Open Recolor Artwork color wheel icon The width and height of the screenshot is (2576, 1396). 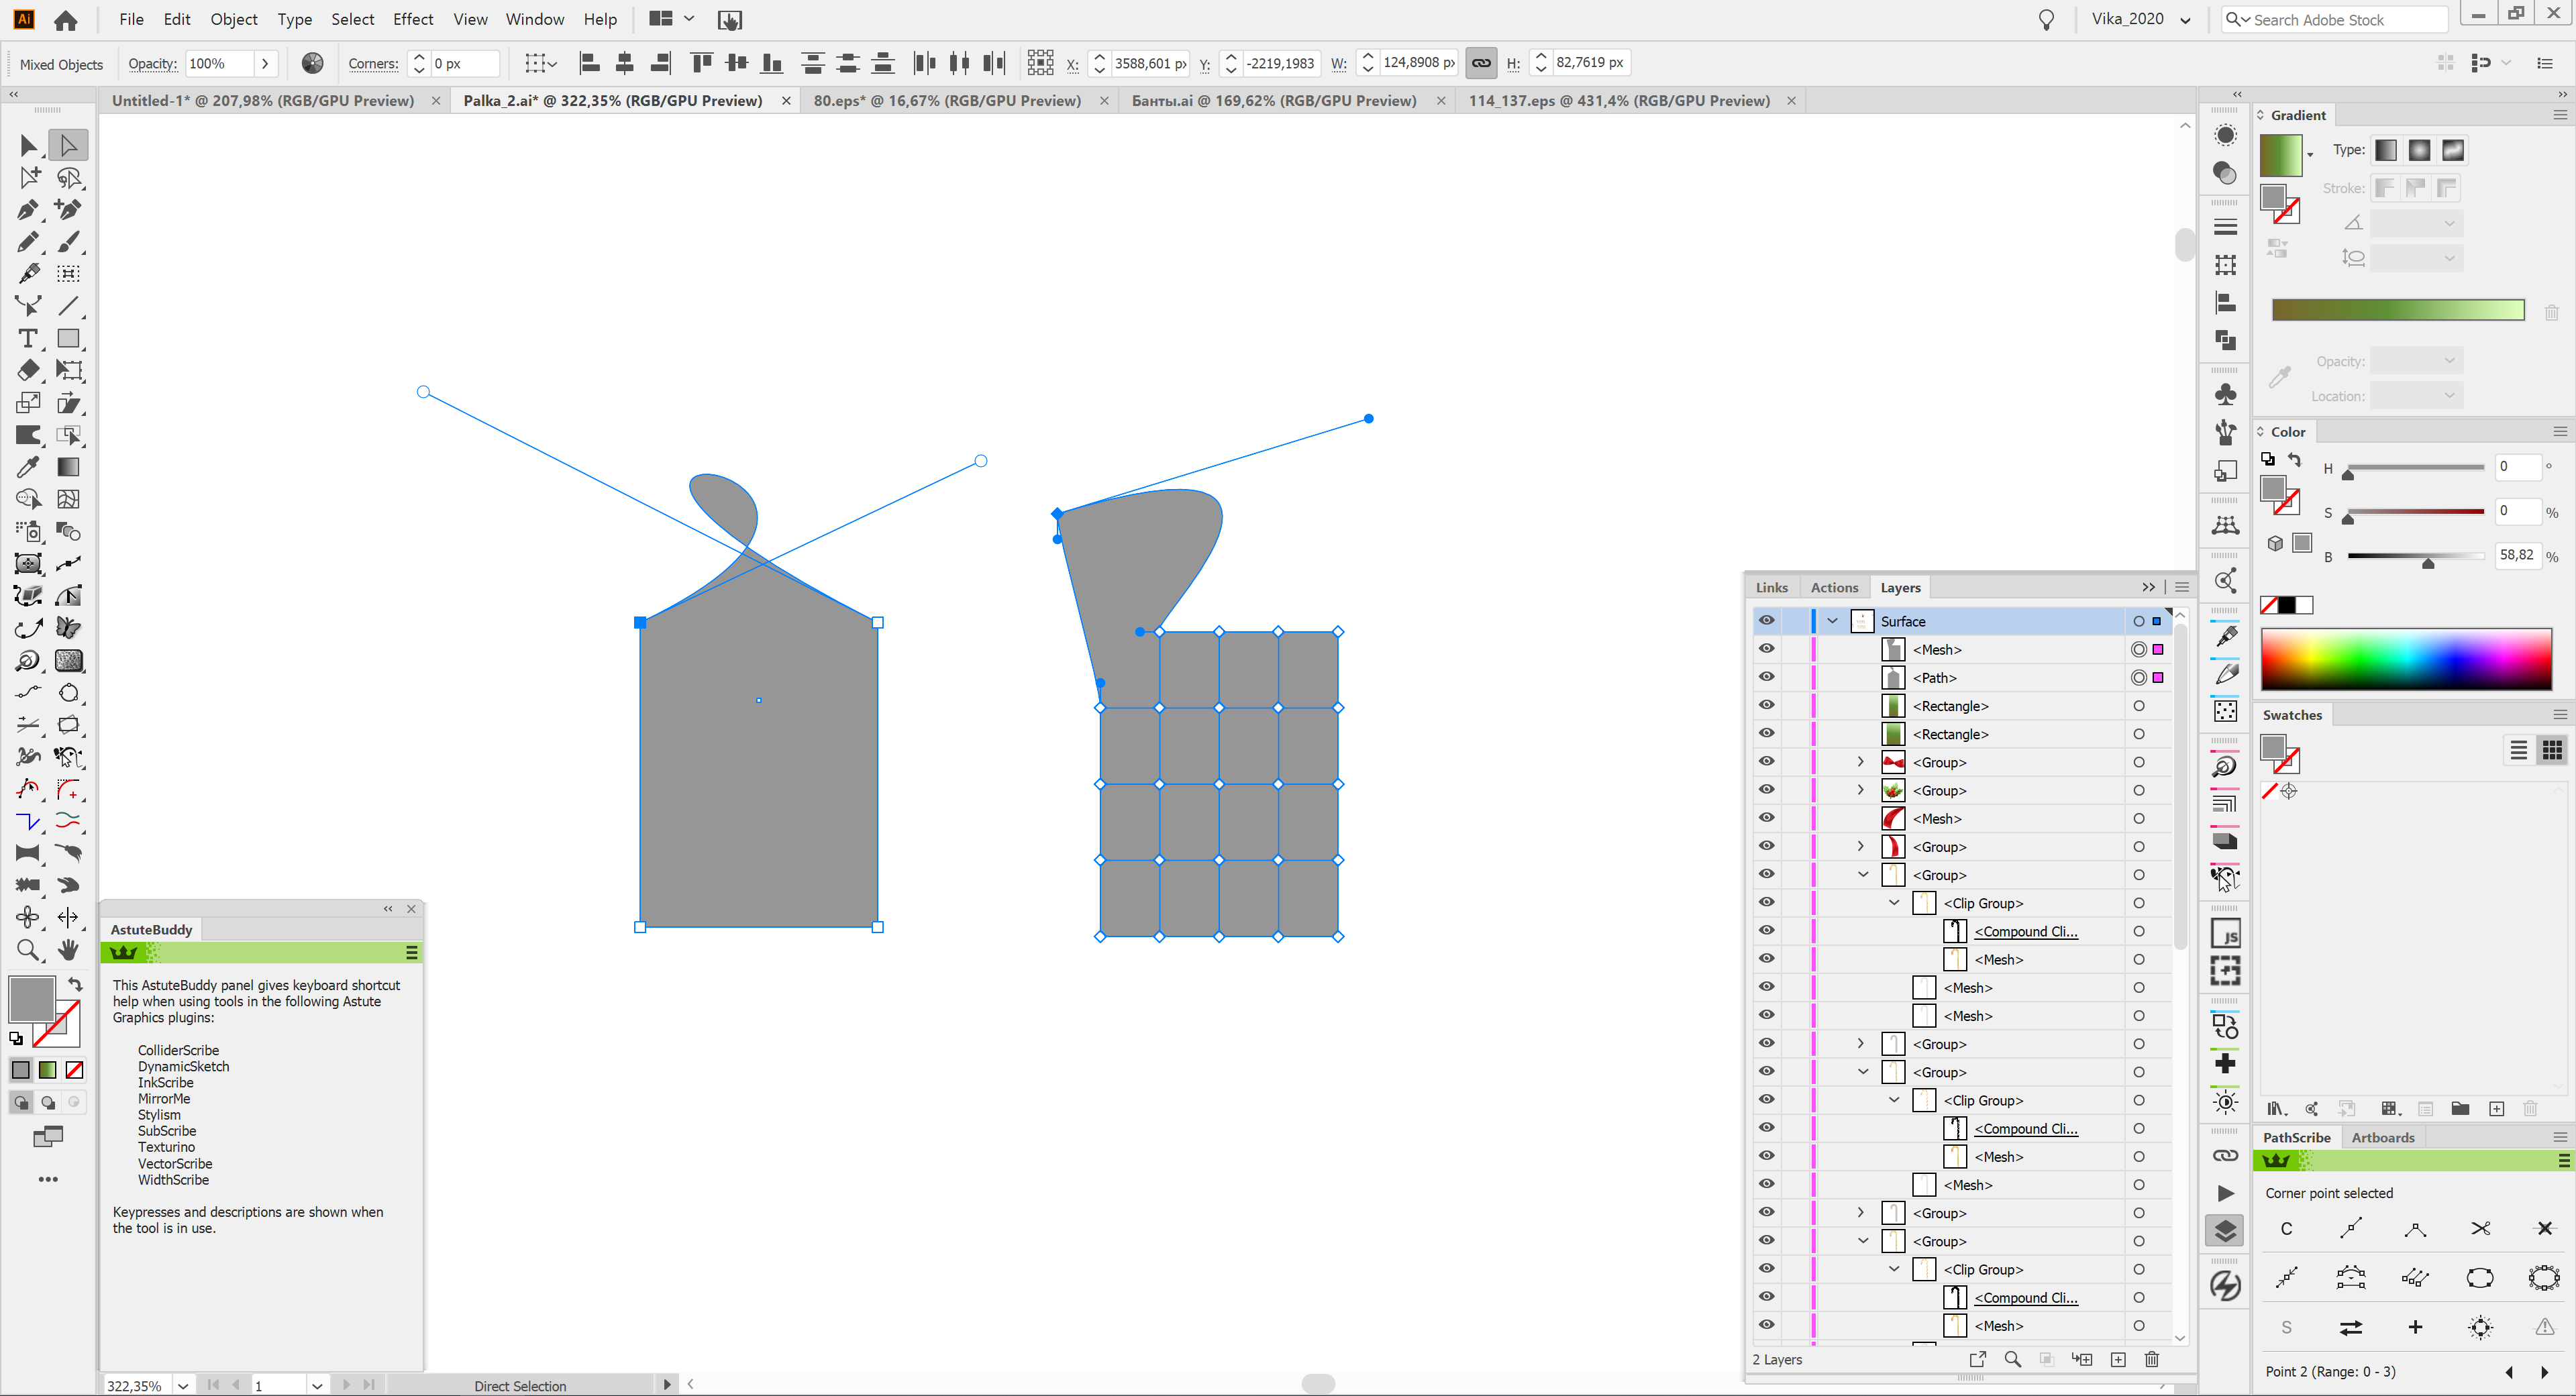click(x=312, y=63)
